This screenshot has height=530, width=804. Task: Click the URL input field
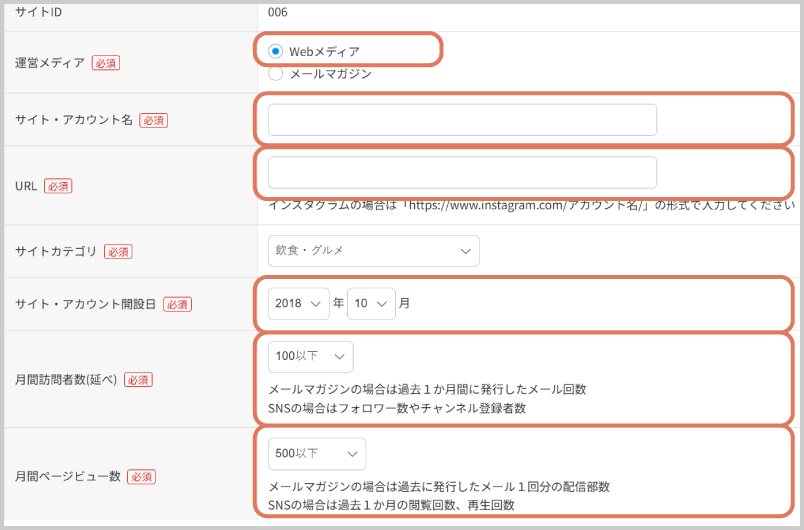[462, 172]
